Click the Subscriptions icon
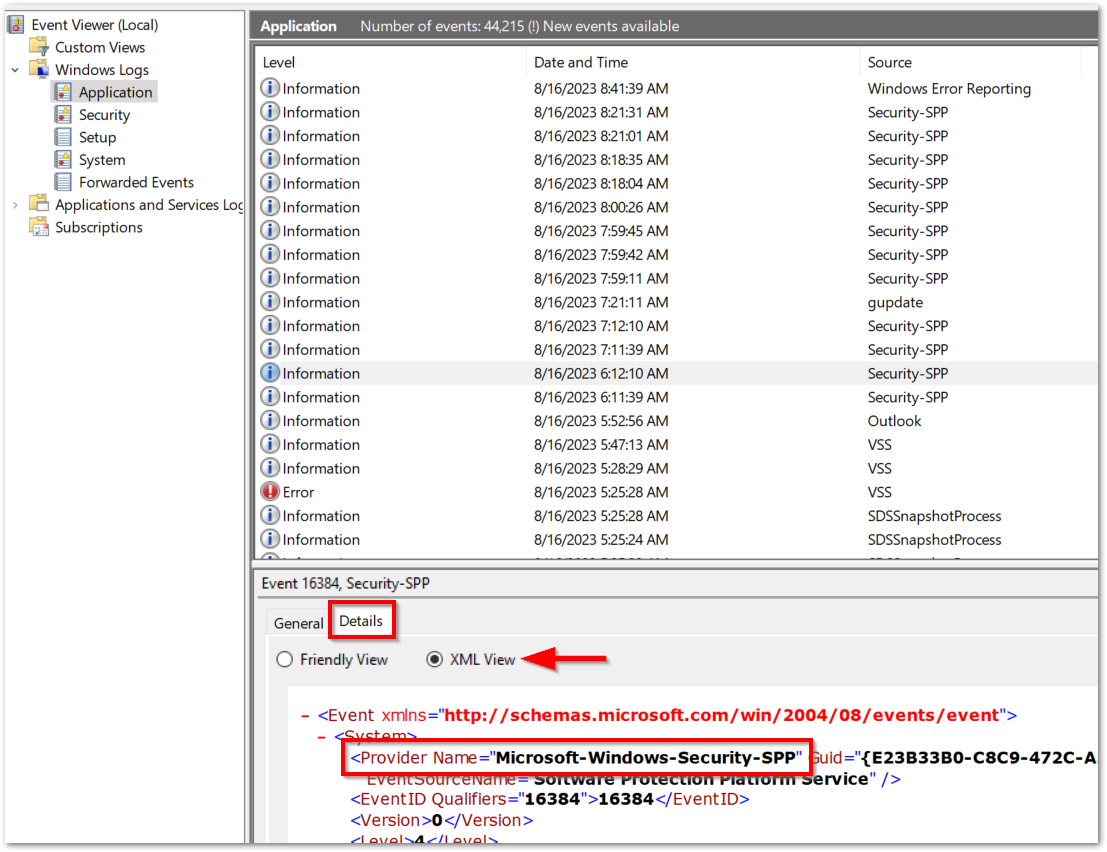 [40, 227]
